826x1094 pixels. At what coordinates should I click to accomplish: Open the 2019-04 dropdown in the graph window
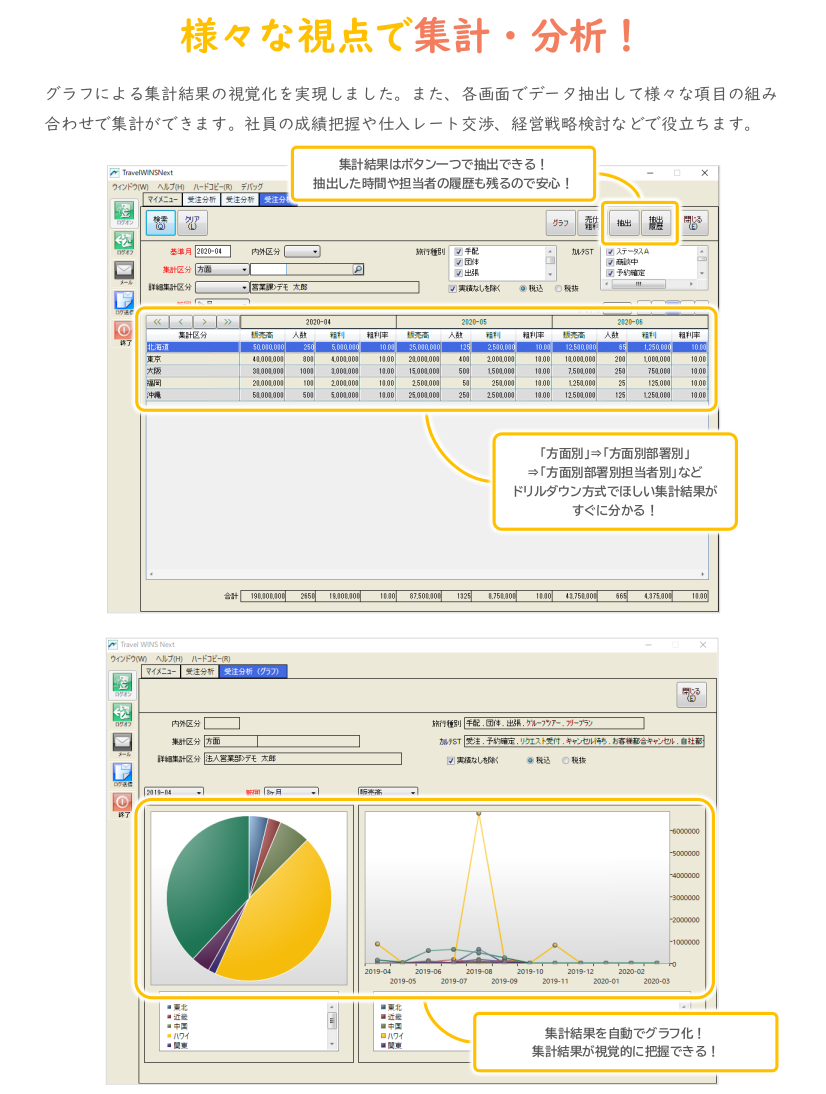[174, 792]
